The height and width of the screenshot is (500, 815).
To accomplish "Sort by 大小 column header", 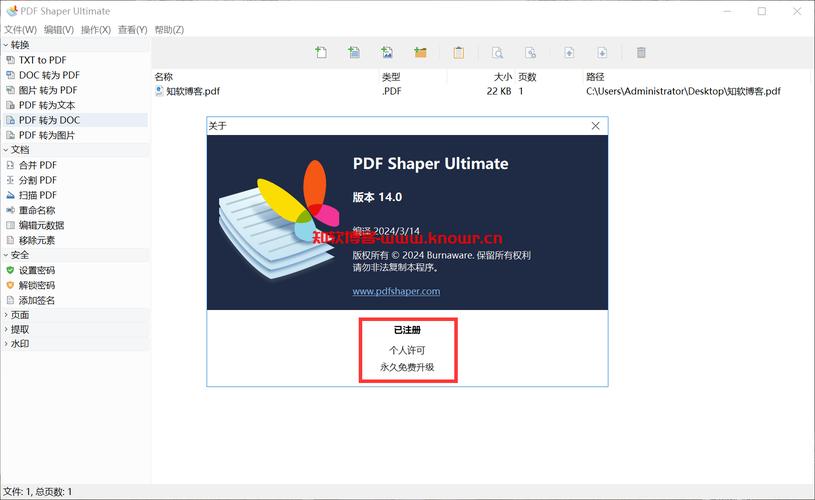I will click(x=481, y=77).
